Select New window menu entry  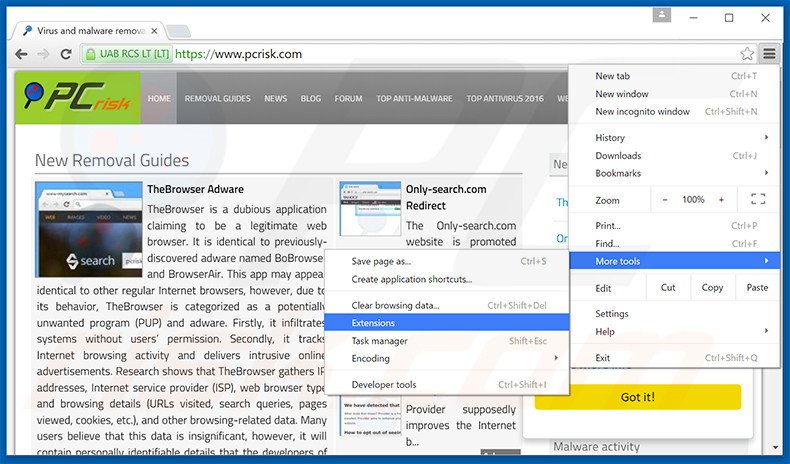675,94
